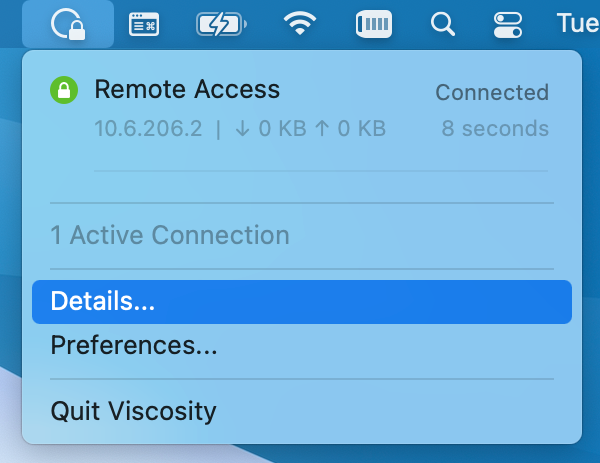This screenshot has width=600, height=463.
Task: Open the Wi-Fi menu bar icon
Action: 299,23
